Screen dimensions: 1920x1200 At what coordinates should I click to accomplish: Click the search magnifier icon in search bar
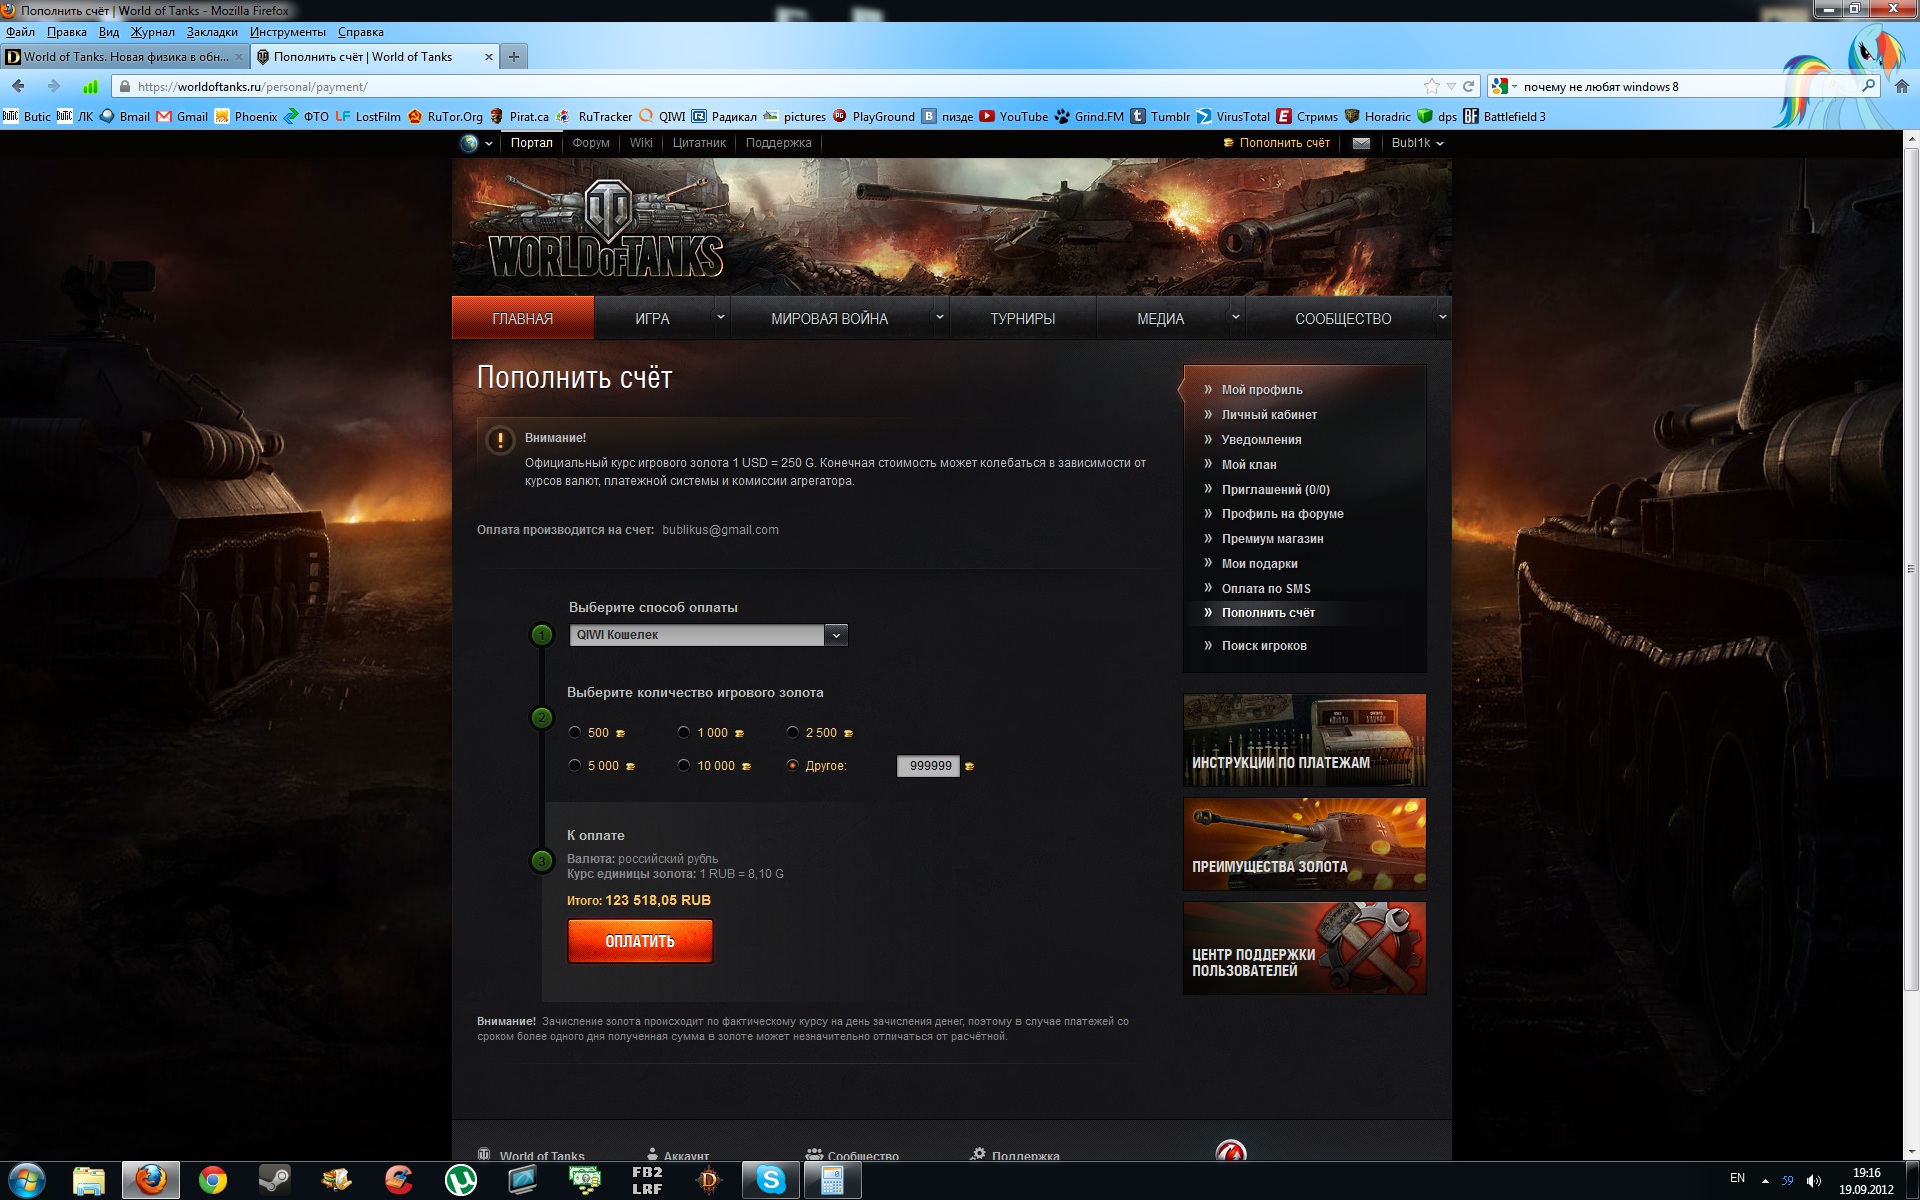[x=1868, y=86]
